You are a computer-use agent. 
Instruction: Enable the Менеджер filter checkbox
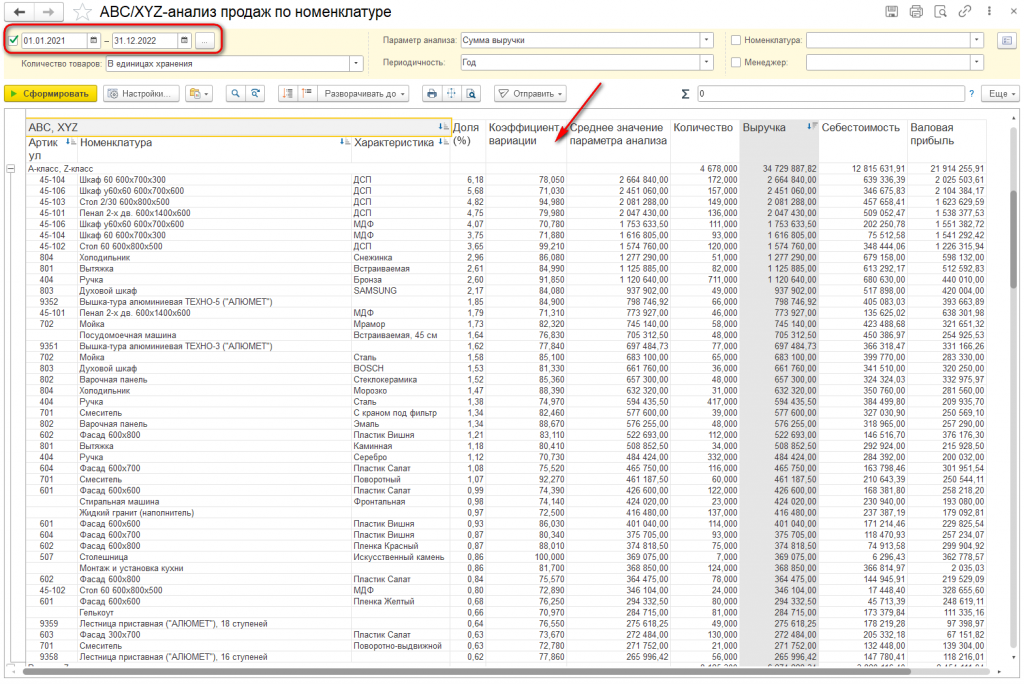[736, 63]
